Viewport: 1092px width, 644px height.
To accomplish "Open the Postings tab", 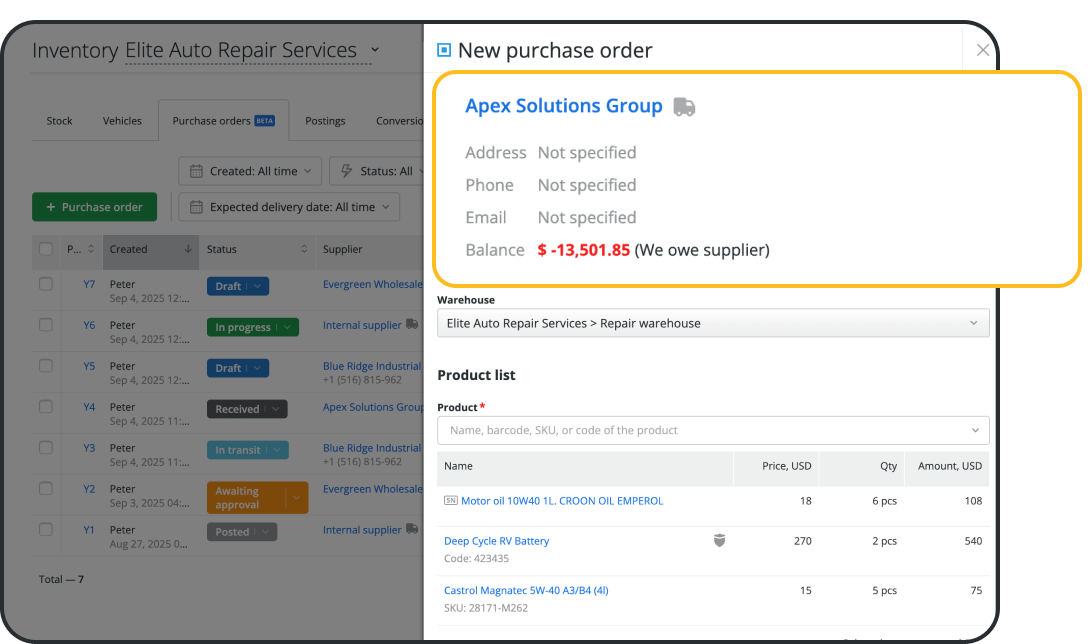I will 325,121.
